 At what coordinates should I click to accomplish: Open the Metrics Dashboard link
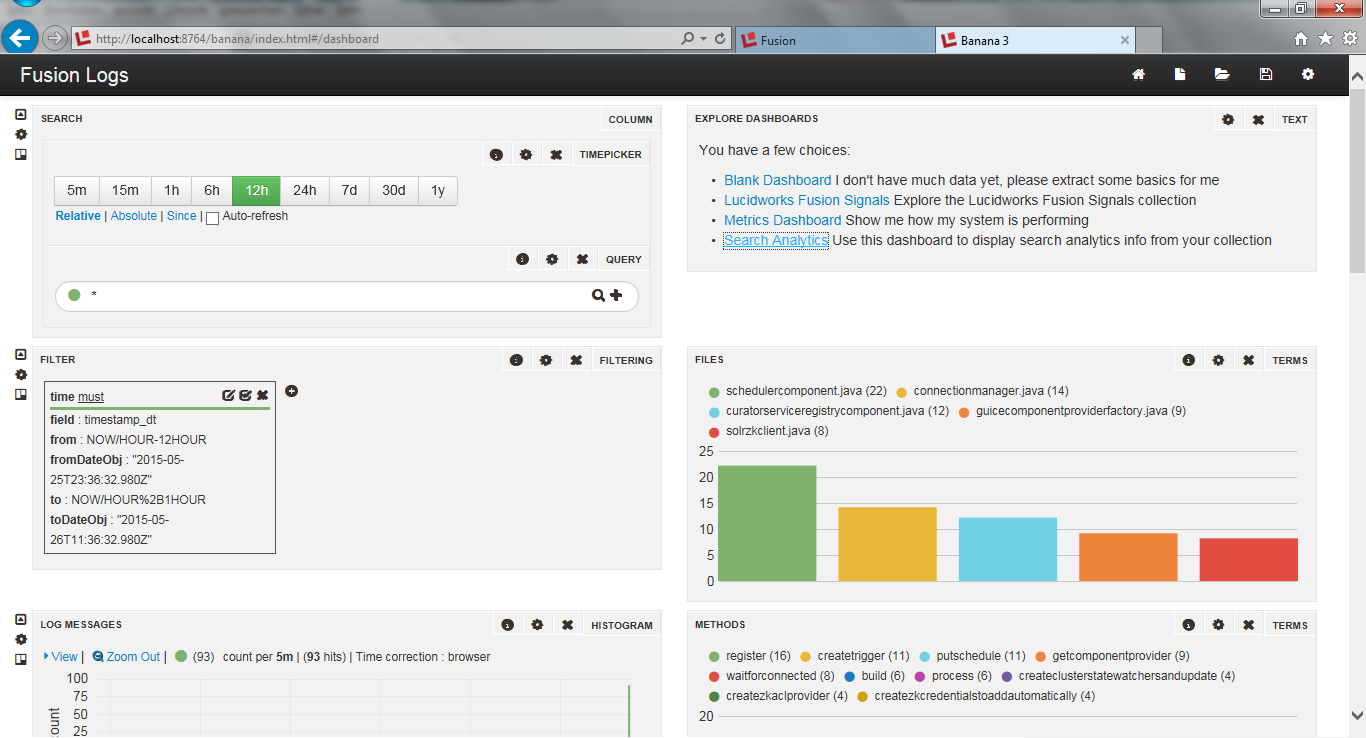[x=782, y=220]
